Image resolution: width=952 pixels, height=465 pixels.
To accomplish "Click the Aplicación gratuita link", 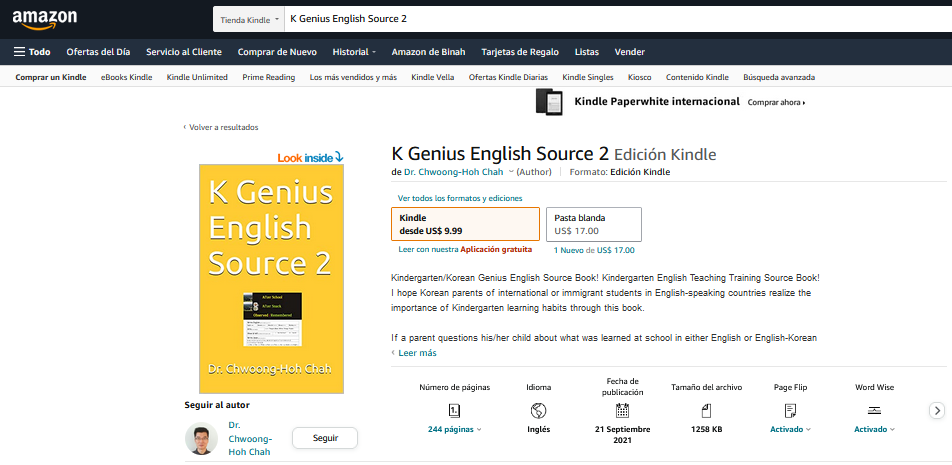I will click(496, 249).
